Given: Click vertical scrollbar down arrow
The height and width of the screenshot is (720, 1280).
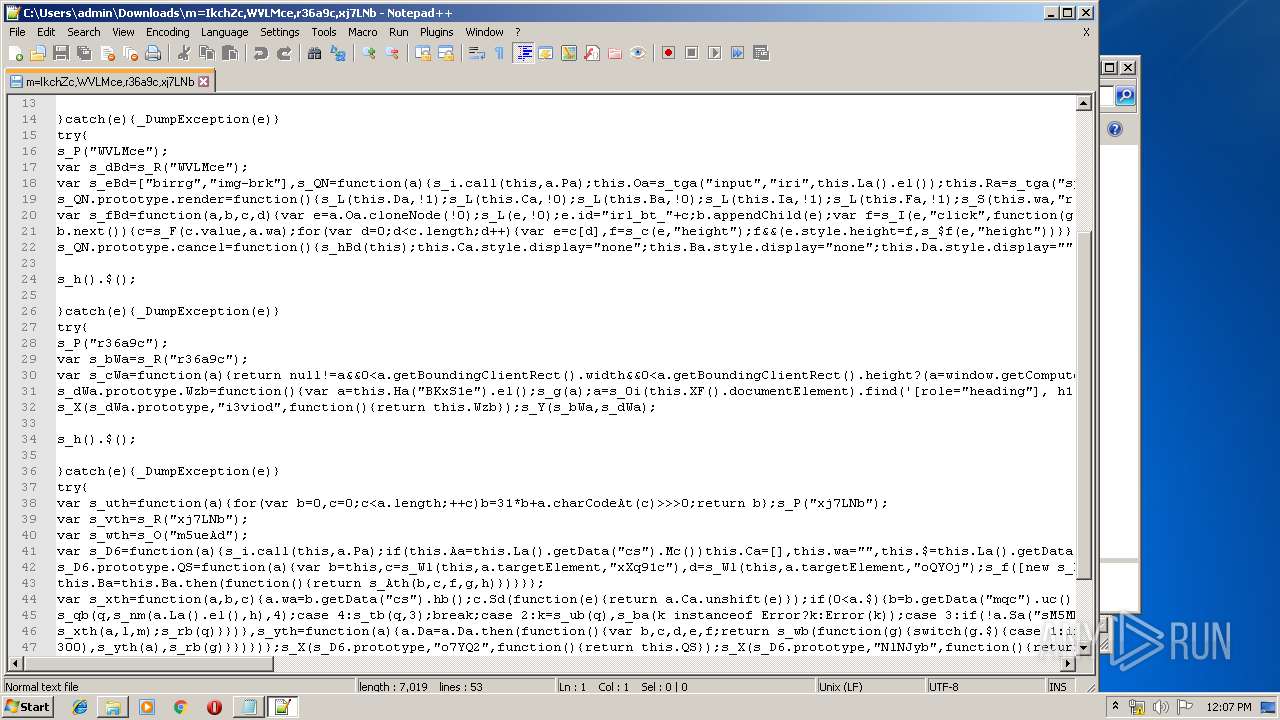Looking at the screenshot, I should click(x=1084, y=649).
